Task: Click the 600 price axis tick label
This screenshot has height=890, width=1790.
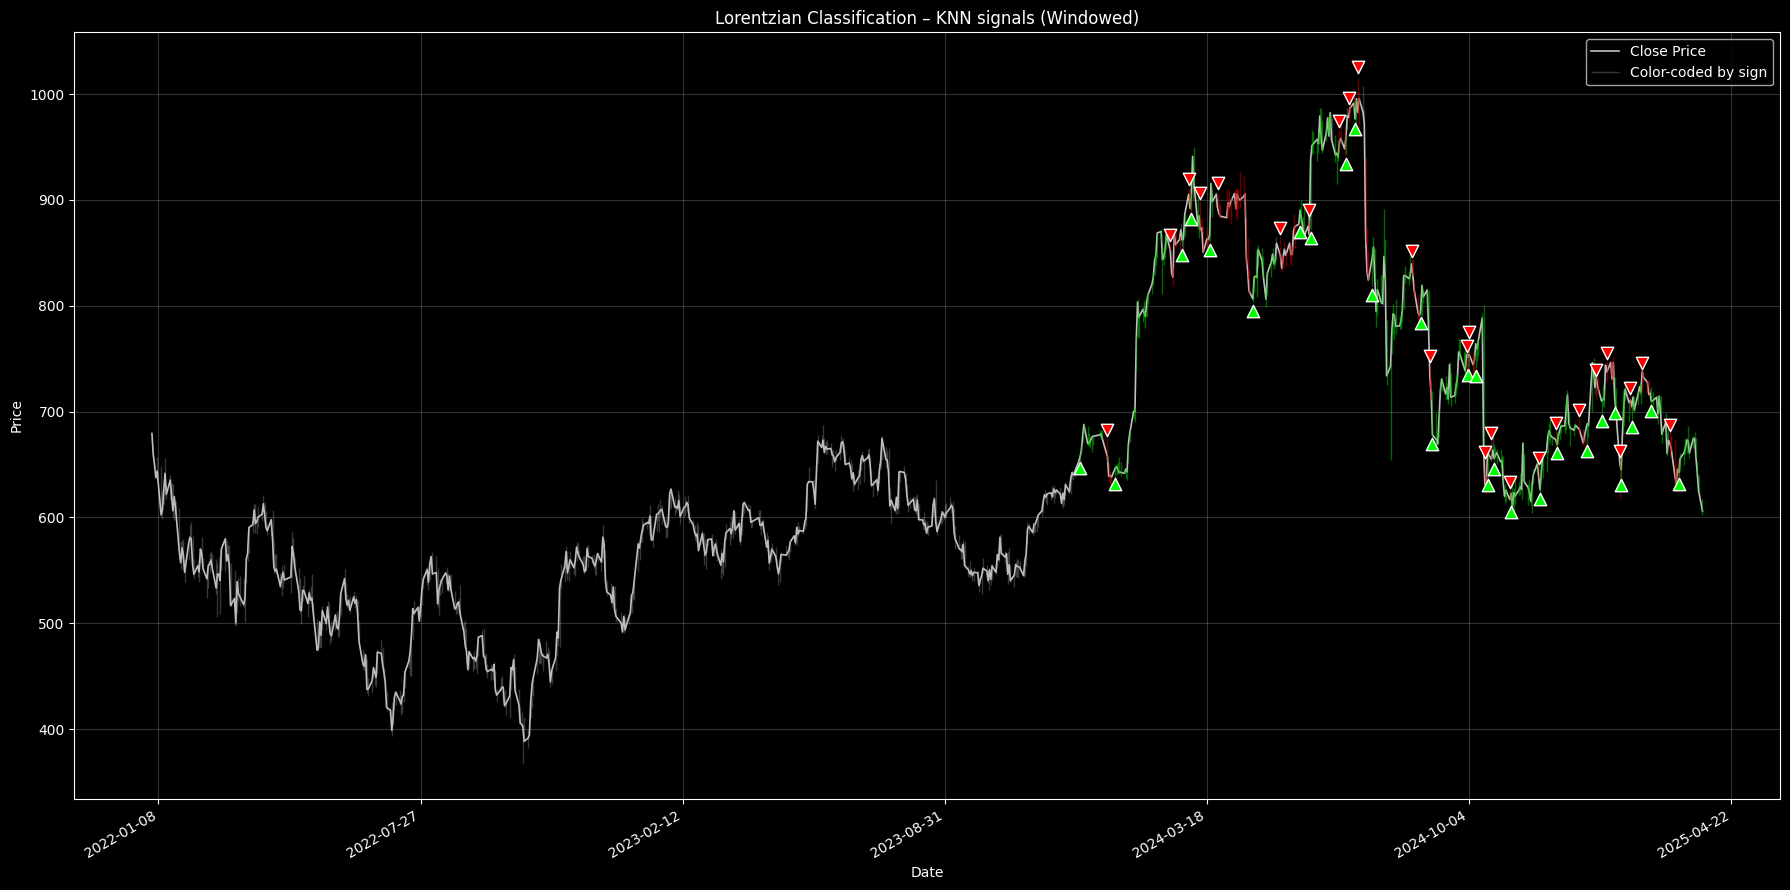Action: click(x=53, y=518)
